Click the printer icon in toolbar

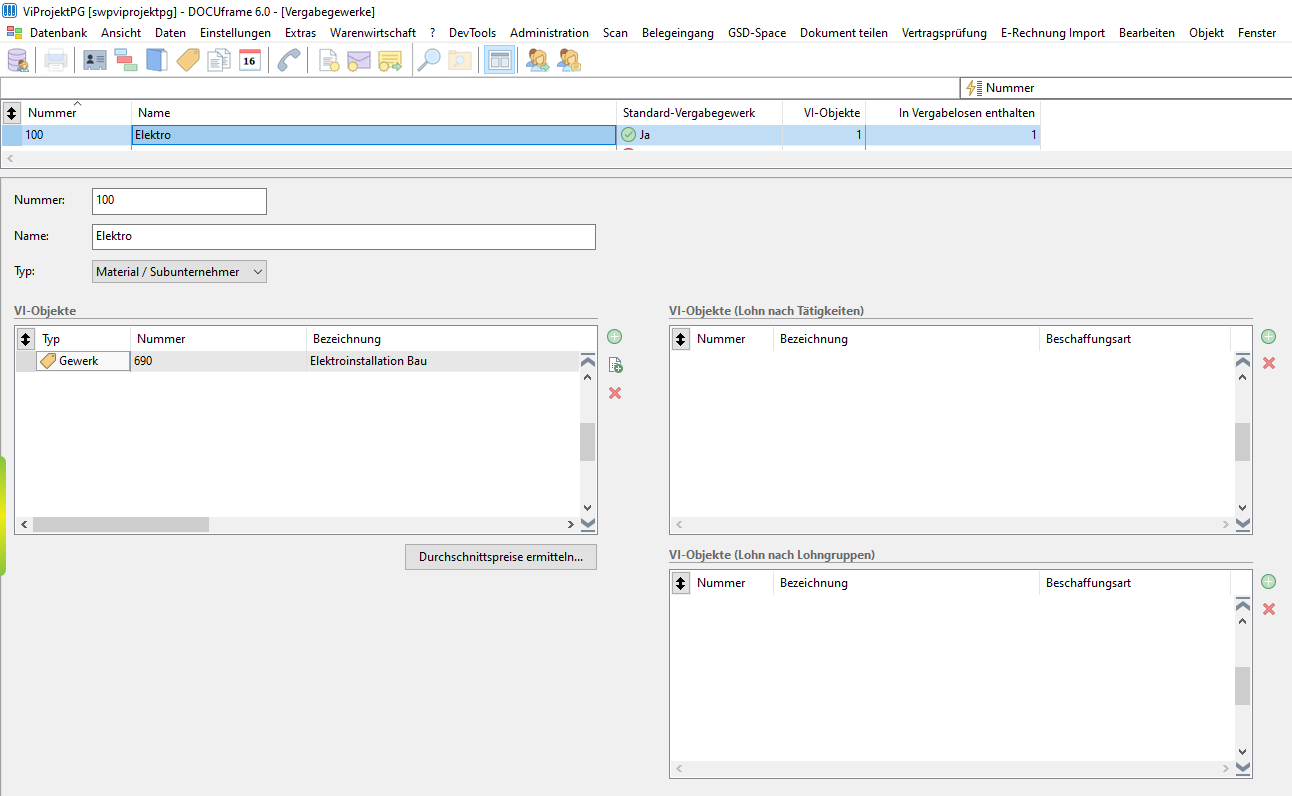[55, 60]
